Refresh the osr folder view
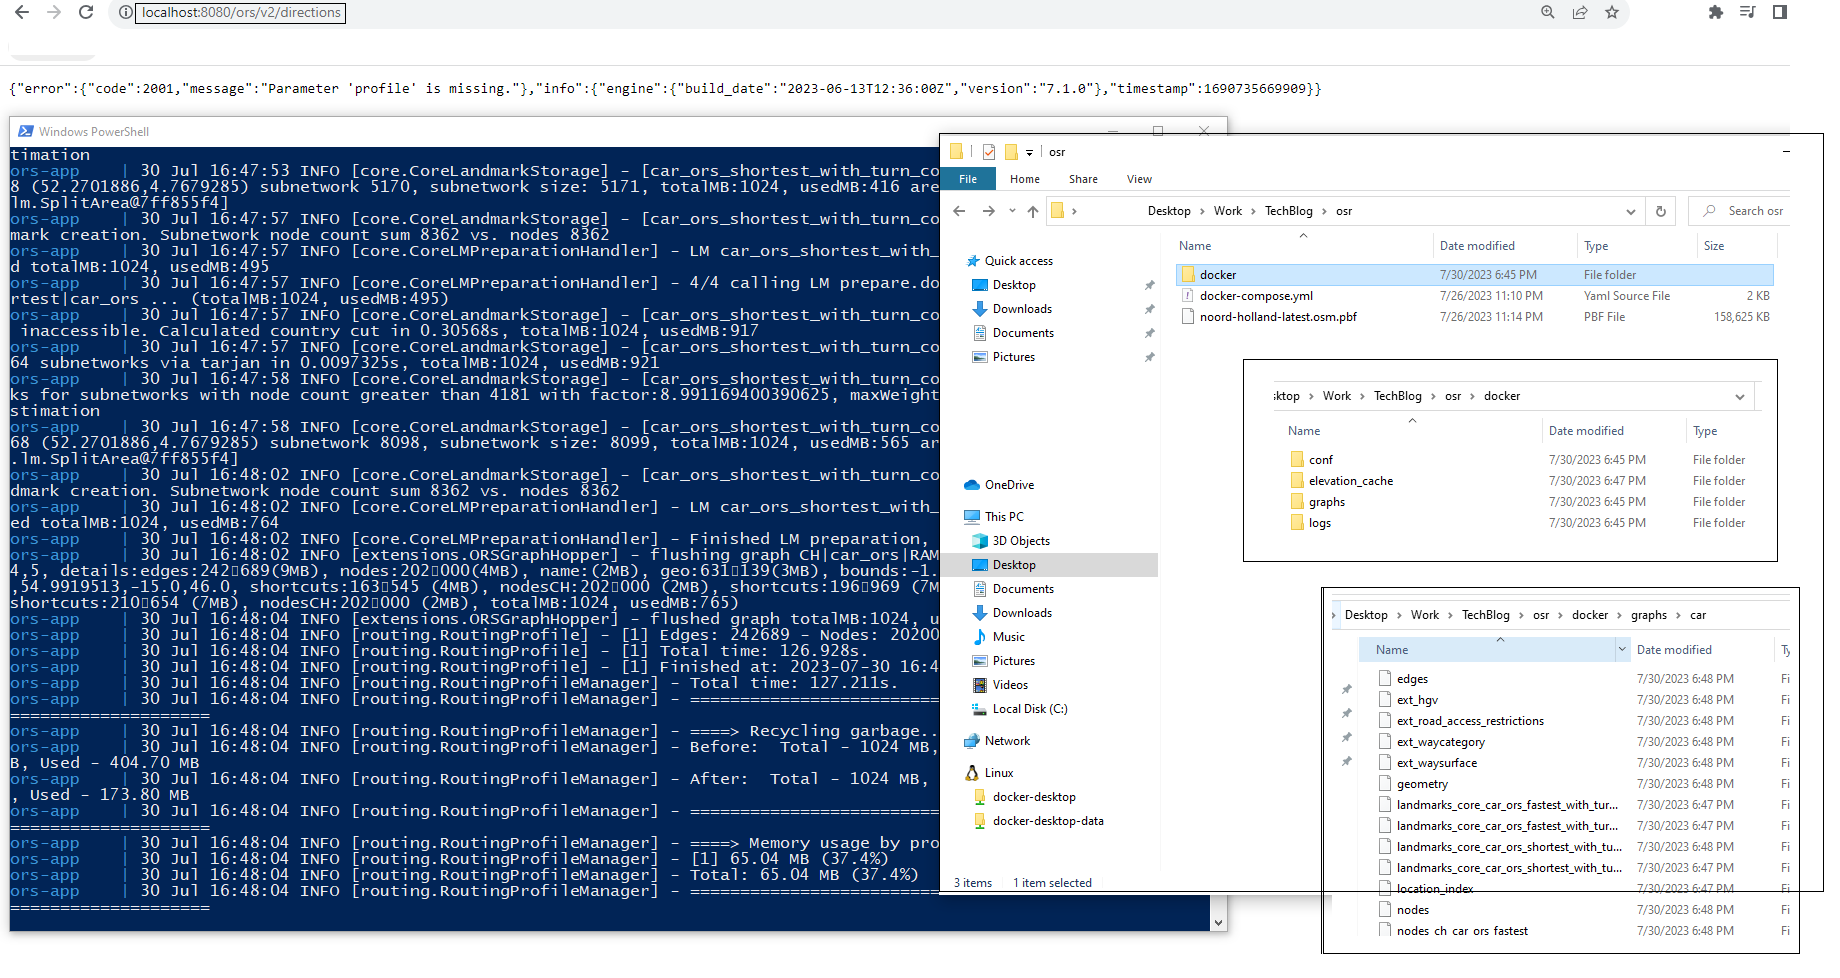The image size is (1840, 978). [1661, 211]
